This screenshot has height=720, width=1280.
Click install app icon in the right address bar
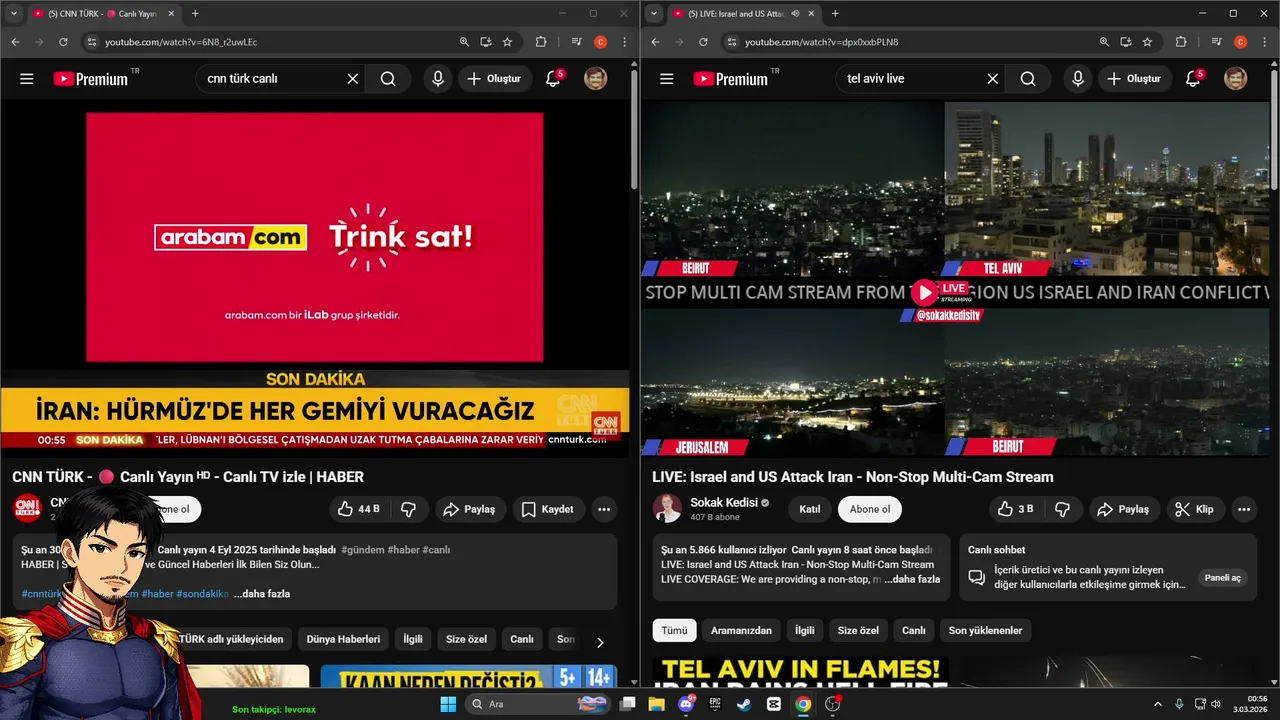pyautogui.click(x=1126, y=42)
